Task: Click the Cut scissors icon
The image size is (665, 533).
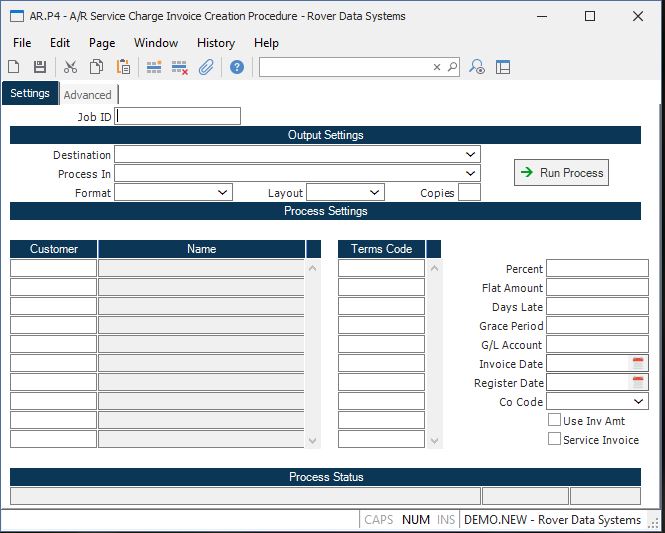Action: (x=70, y=67)
